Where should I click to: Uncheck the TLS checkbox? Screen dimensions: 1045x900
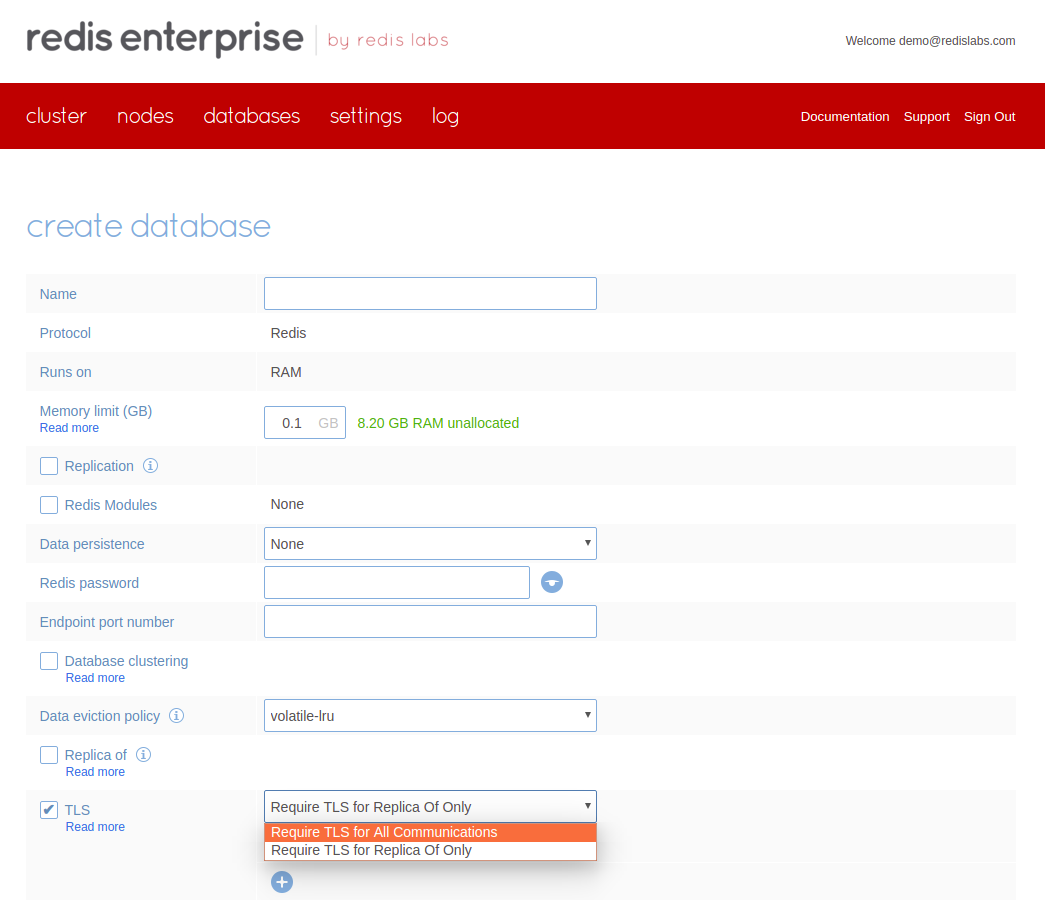49,810
